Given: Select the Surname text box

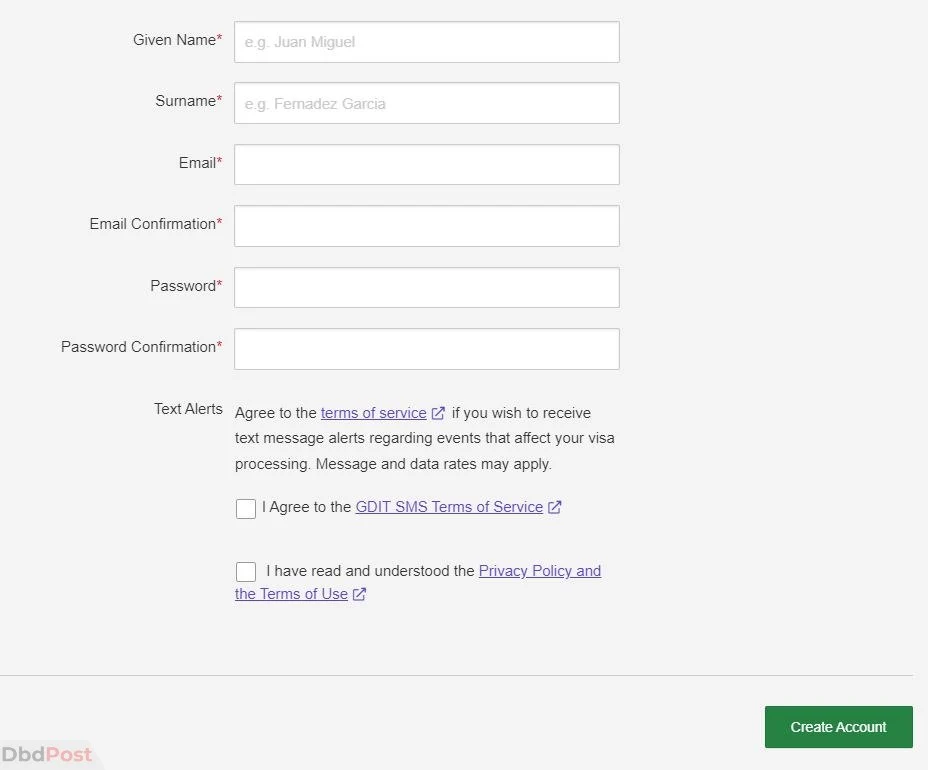Looking at the screenshot, I should pos(427,103).
